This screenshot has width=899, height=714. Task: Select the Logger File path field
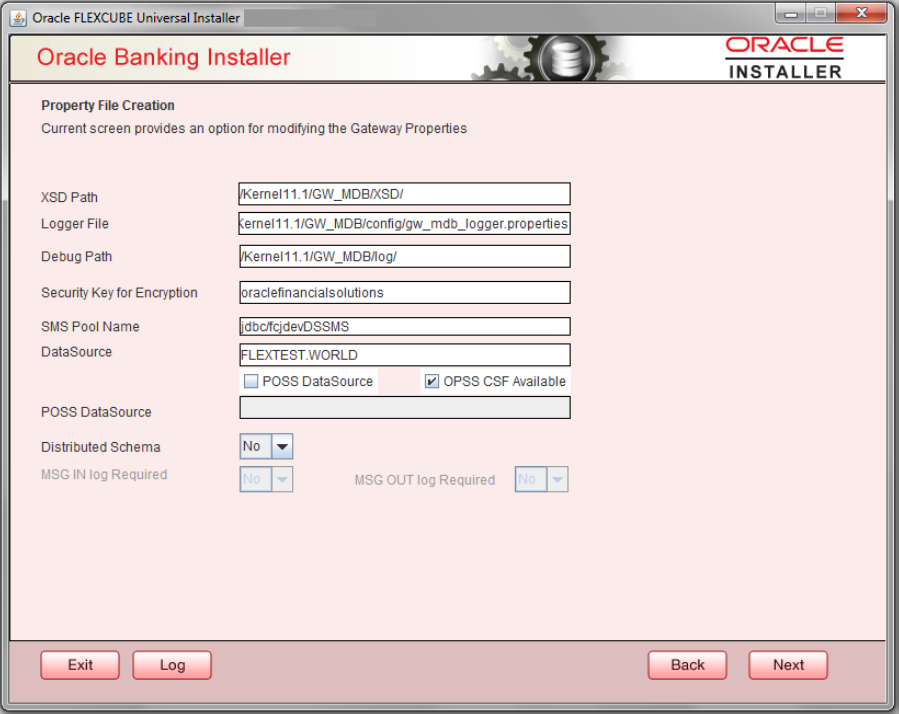coord(404,224)
